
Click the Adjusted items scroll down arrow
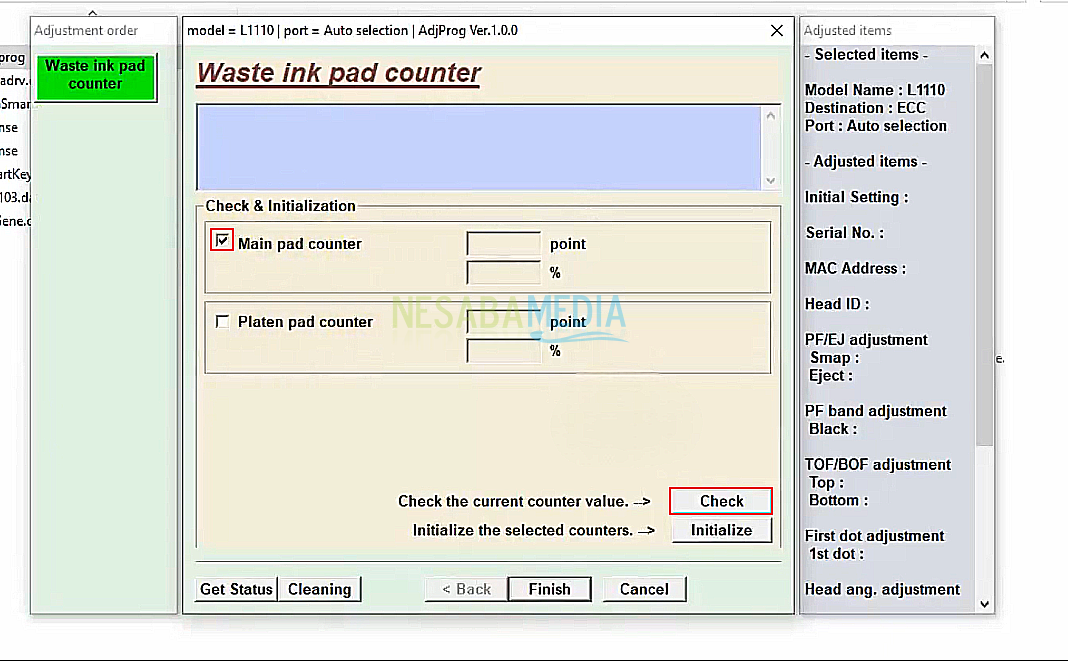point(984,603)
